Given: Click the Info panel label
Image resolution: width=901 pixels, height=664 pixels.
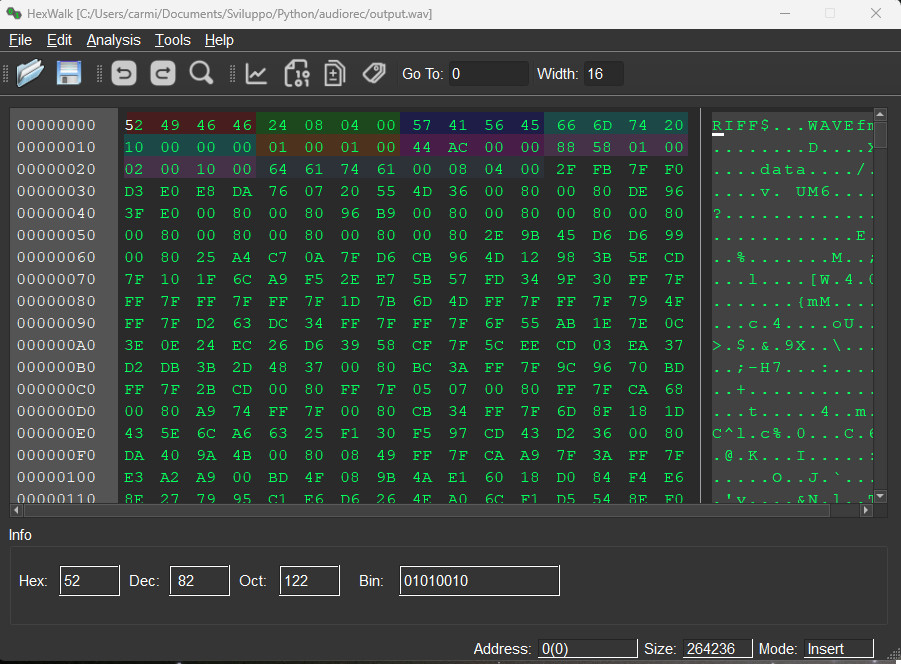Looking at the screenshot, I should 20,535.
